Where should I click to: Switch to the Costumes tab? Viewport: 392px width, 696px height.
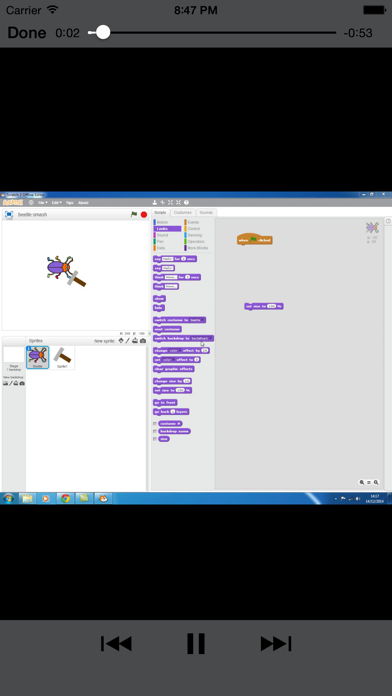[x=182, y=213]
